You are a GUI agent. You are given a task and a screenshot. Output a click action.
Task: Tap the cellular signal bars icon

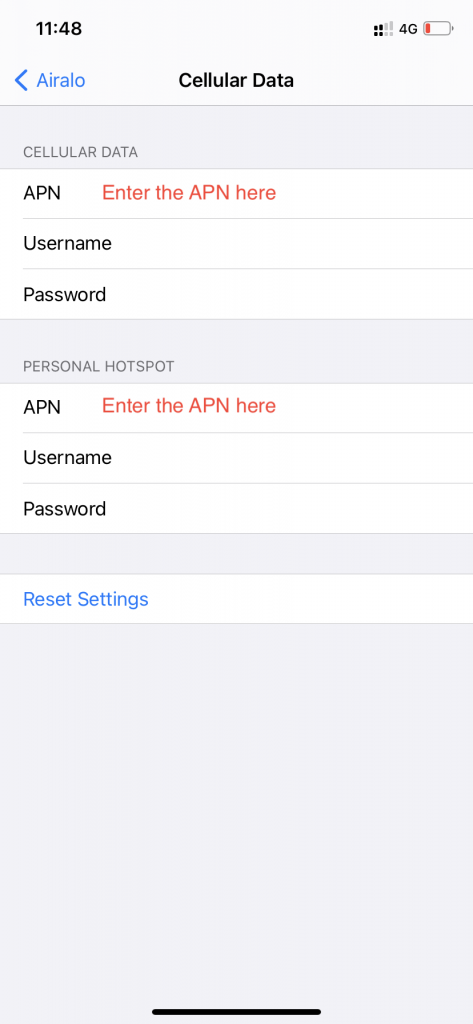coord(383,29)
